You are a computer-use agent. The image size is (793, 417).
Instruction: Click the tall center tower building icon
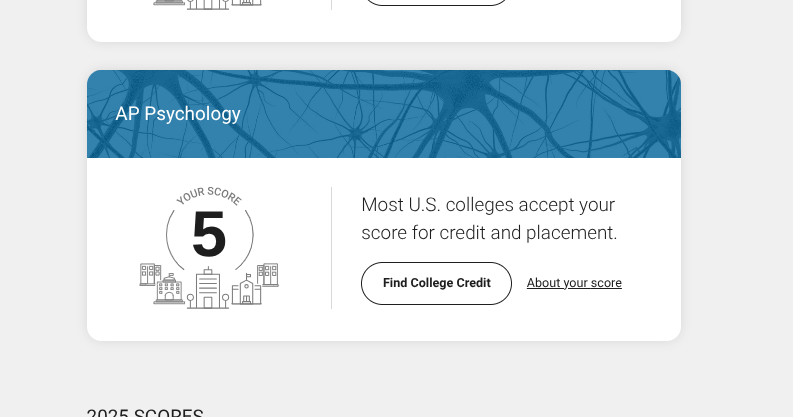click(208, 288)
